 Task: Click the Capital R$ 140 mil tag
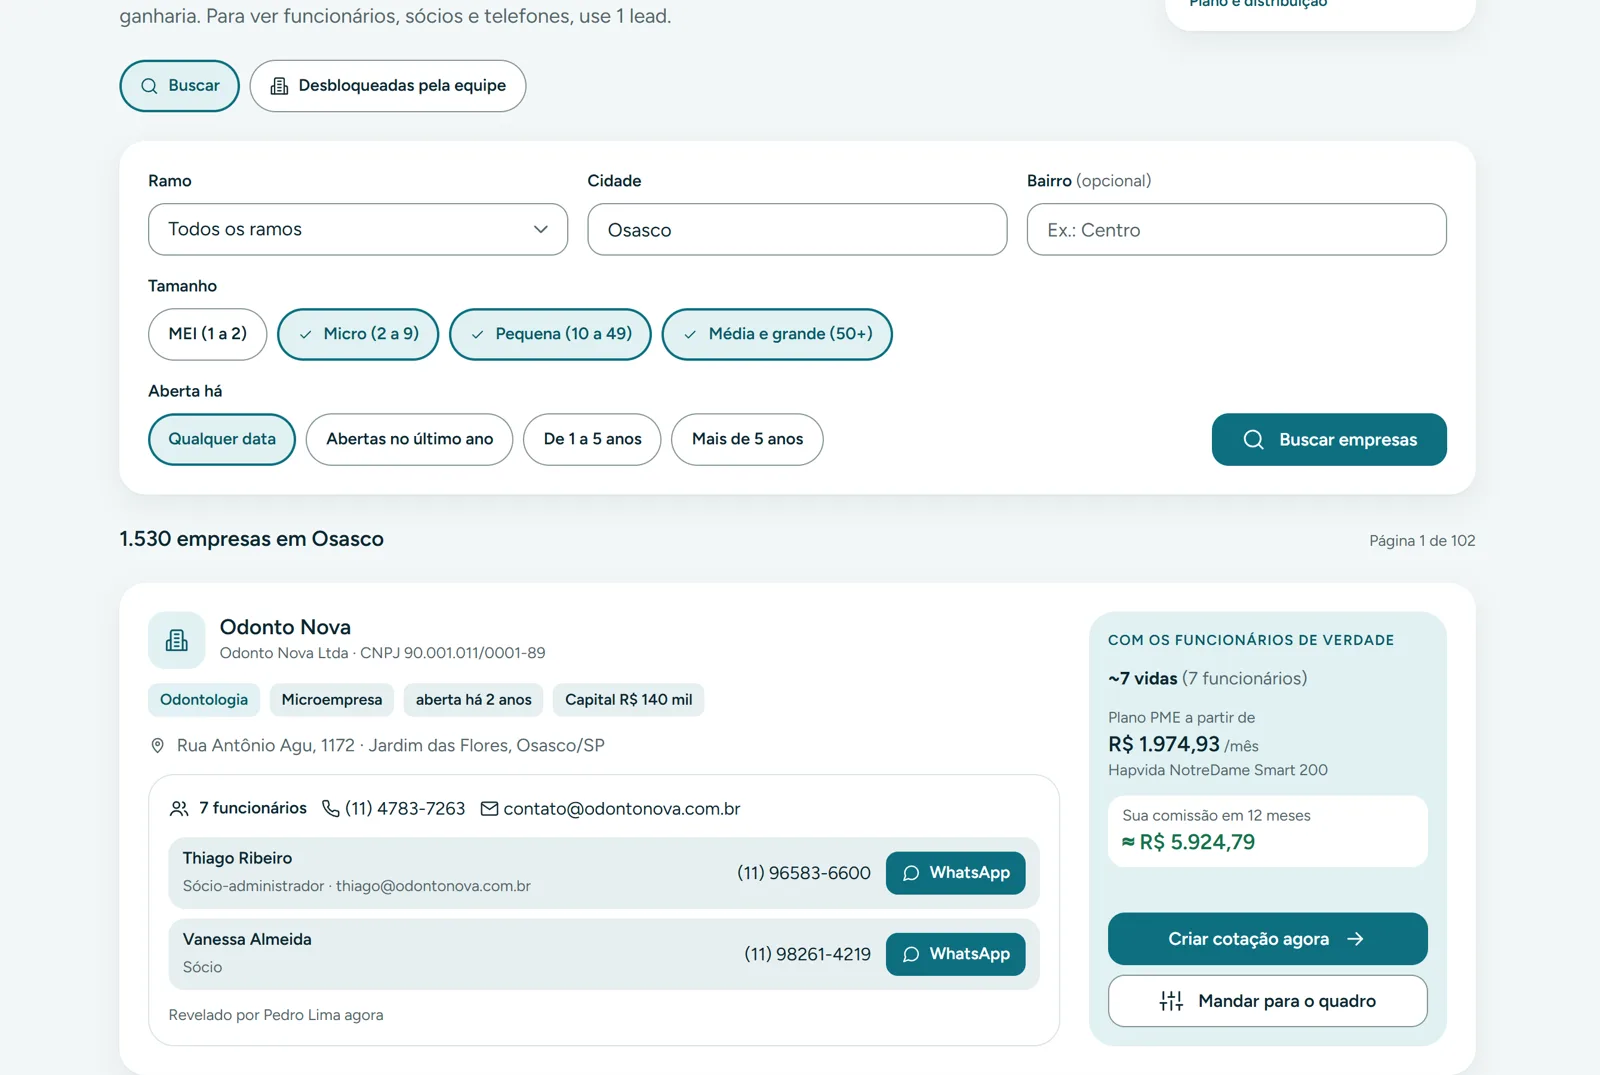coord(629,700)
